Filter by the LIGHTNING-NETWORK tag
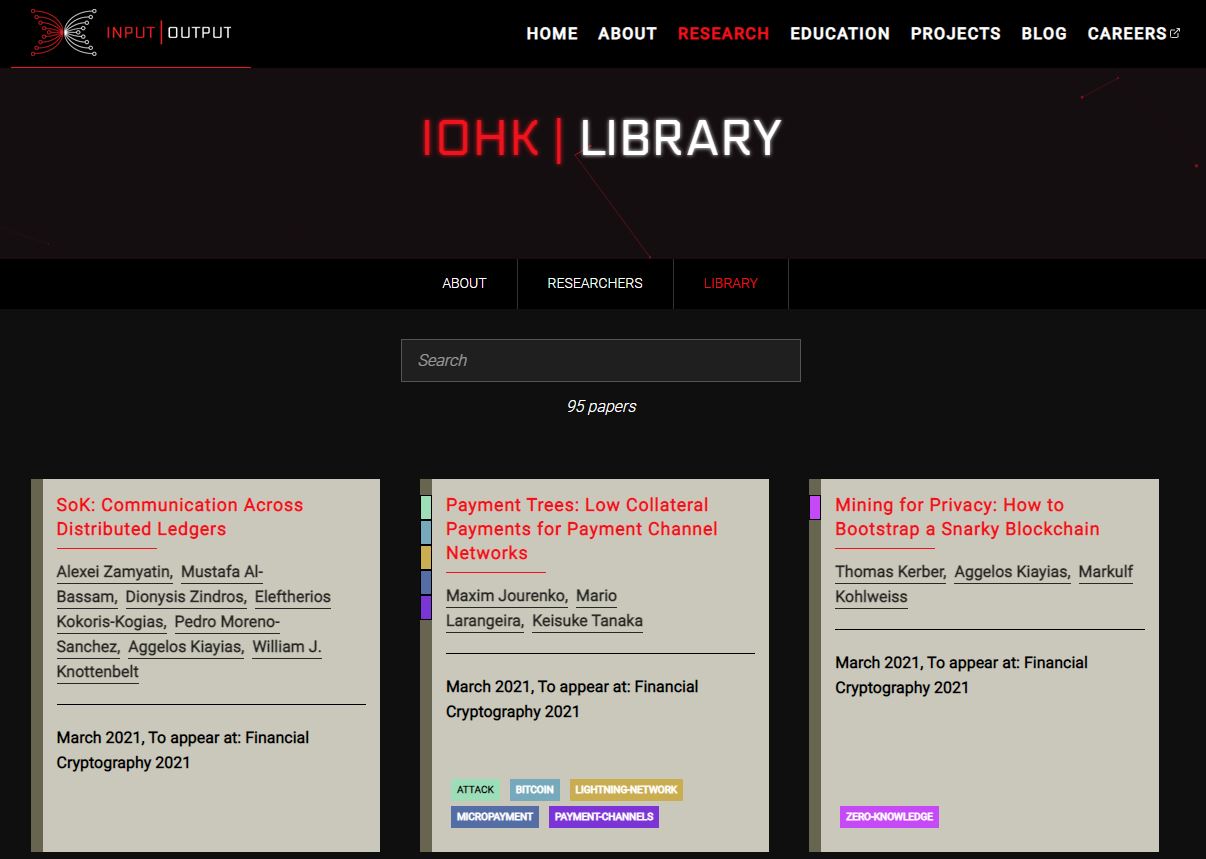 click(x=626, y=790)
